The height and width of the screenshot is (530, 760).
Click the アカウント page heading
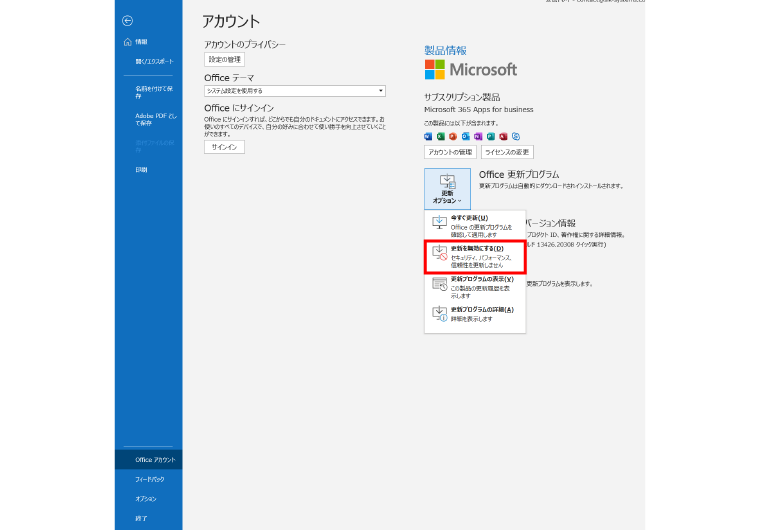pos(231,21)
